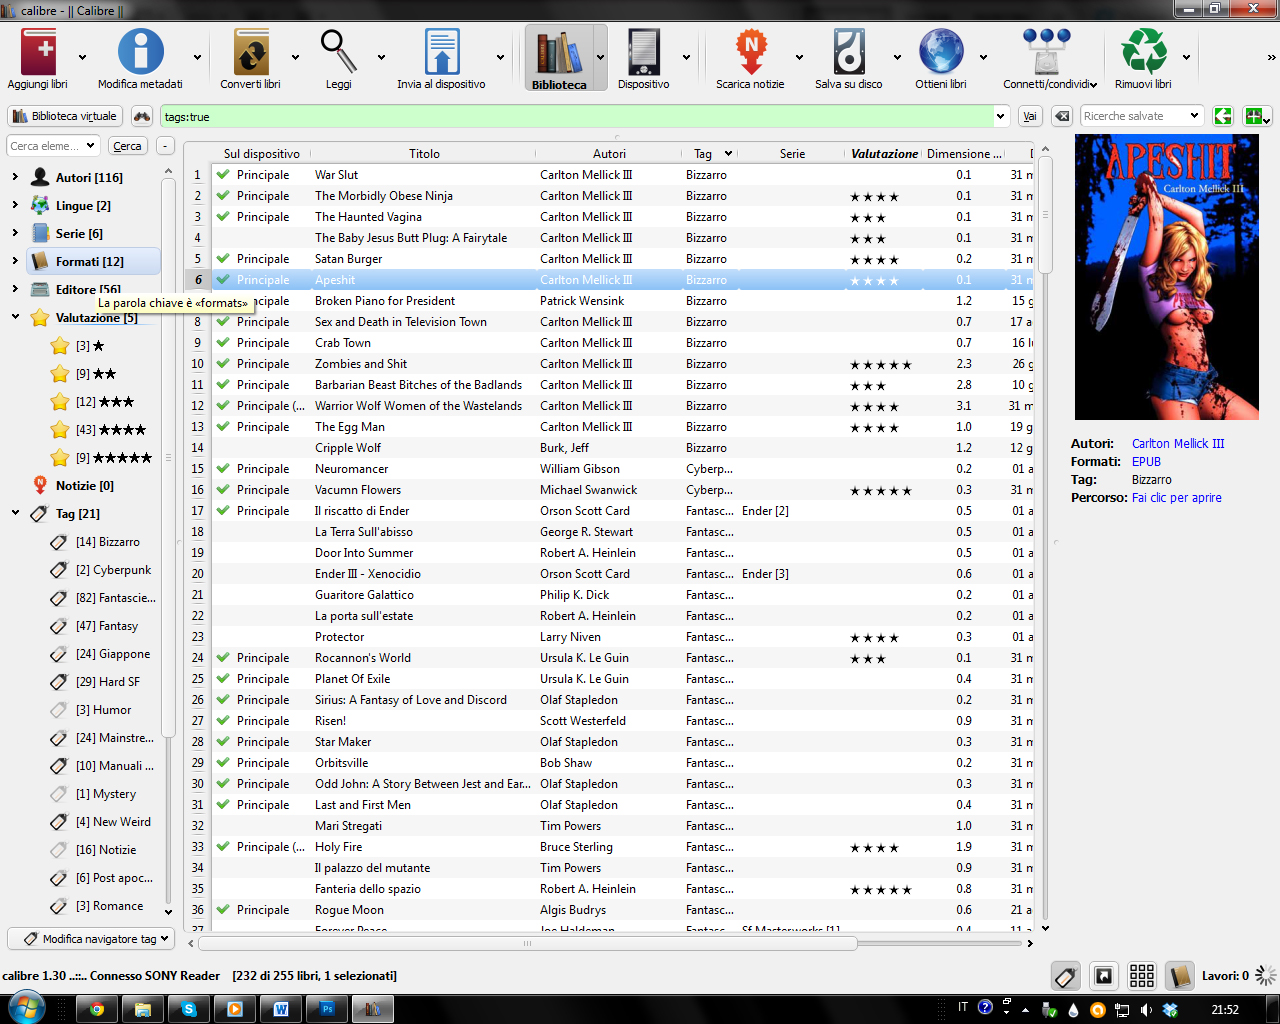Expand the Autori tree category

tap(15, 177)
